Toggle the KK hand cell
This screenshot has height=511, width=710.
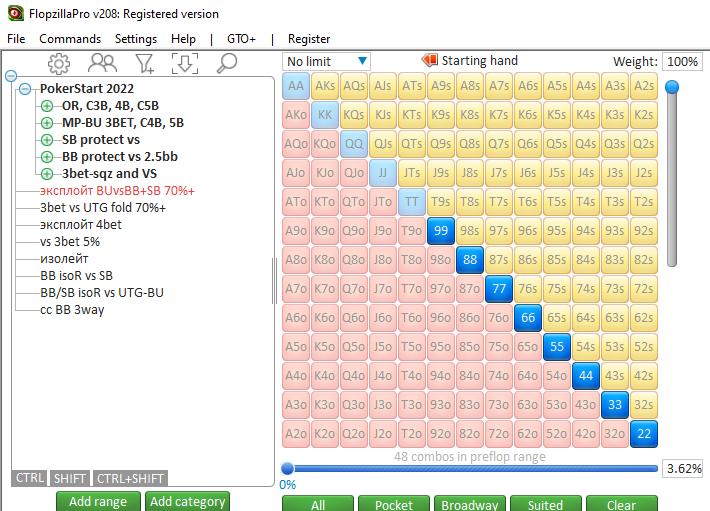click(325, 115)
